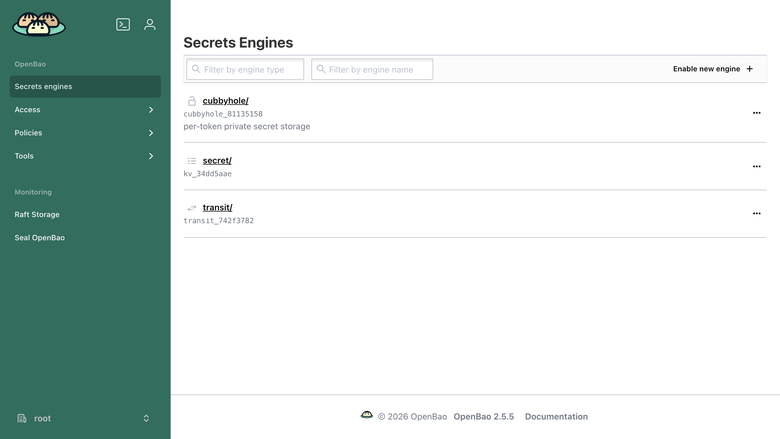This screenshot has height=439, width=780.
Task: Open the user profile icon
Action: point(150,24)
